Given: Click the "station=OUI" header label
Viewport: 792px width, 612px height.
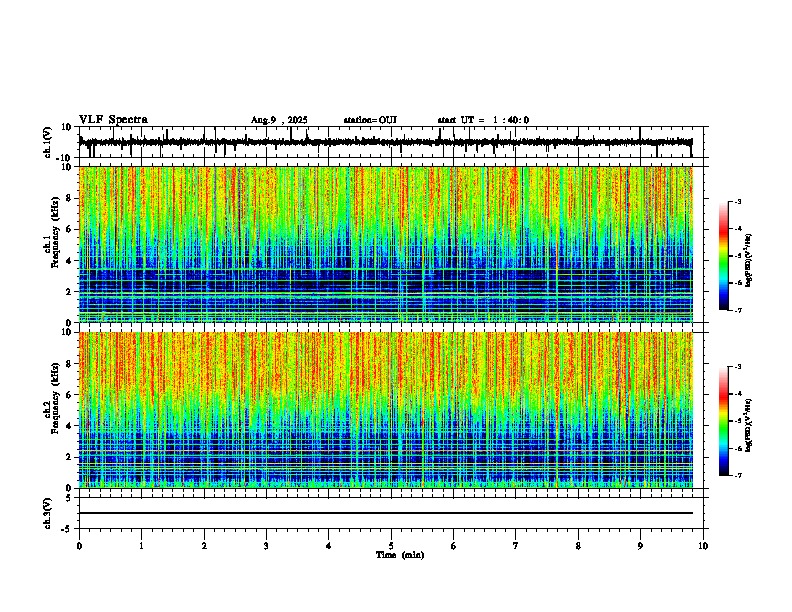Looking at the screenshot, I should click(x=370, y=120).
